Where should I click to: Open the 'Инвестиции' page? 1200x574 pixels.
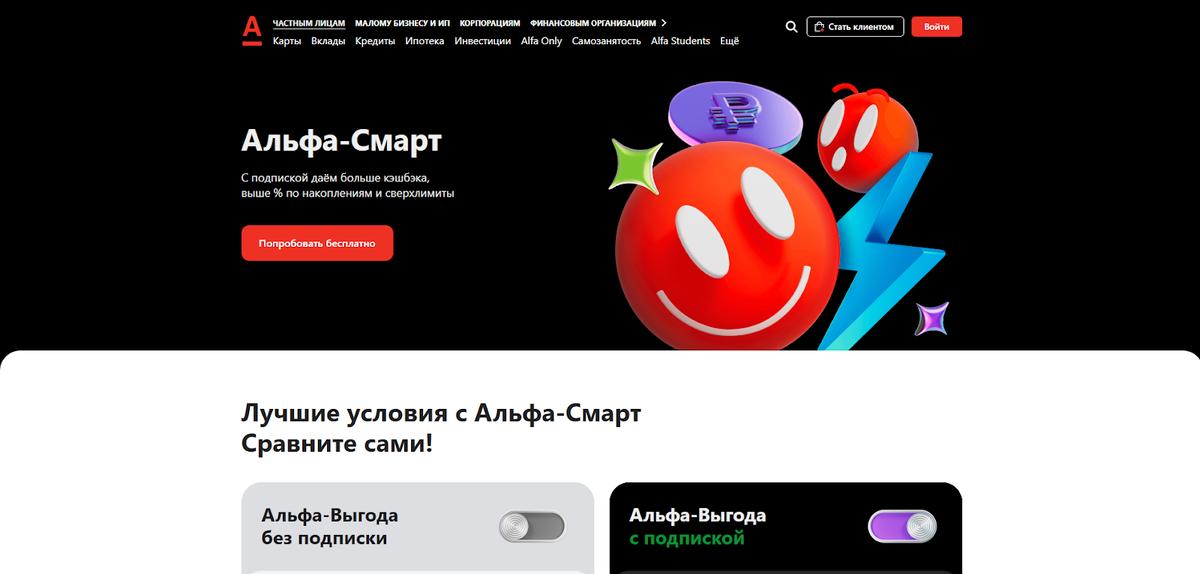point(483,41)
